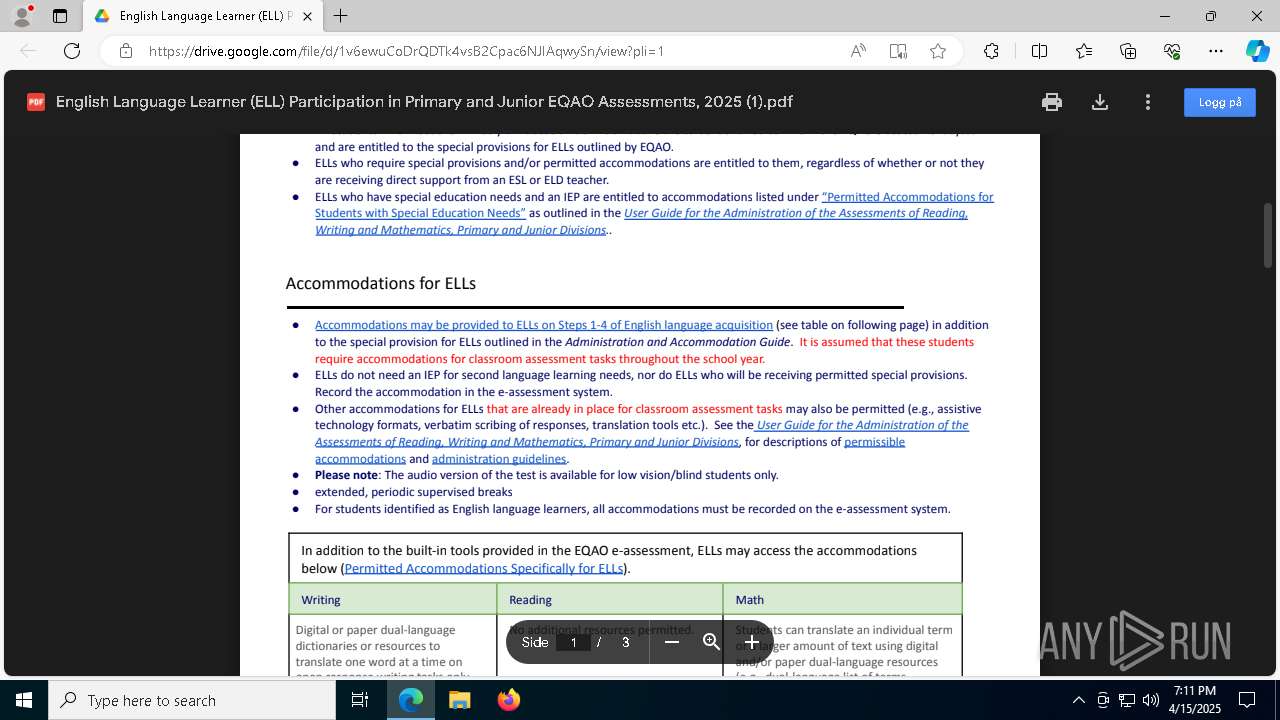Image resolution: width=1280 pixels, height=720 pixels.
Task: Open Edge Settings and more menu
Action: [x=1216, y=51]
